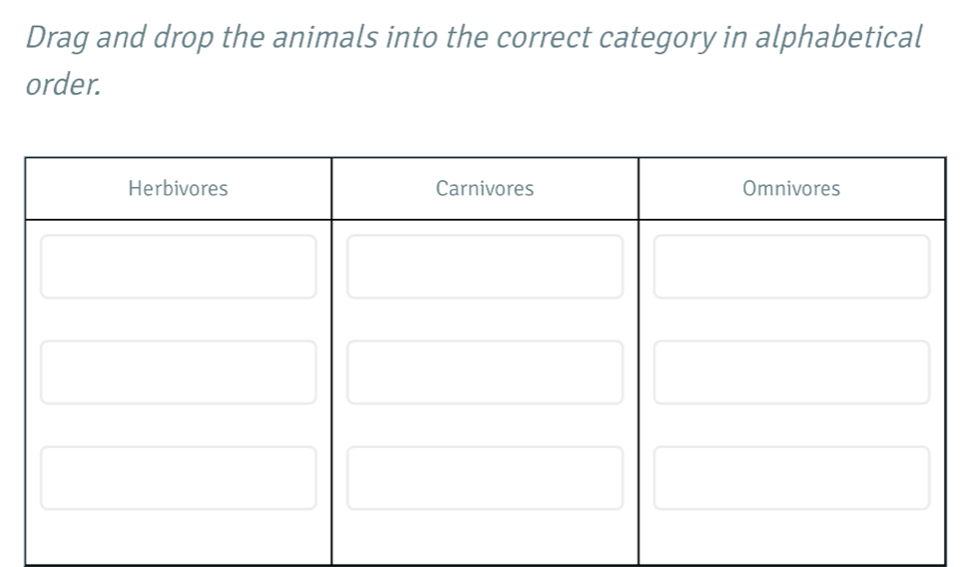Image resolution: width=965 pixels, height=567 pixels.
Task: Click the top Omnivores drop slot
Action: click(791, 266)
